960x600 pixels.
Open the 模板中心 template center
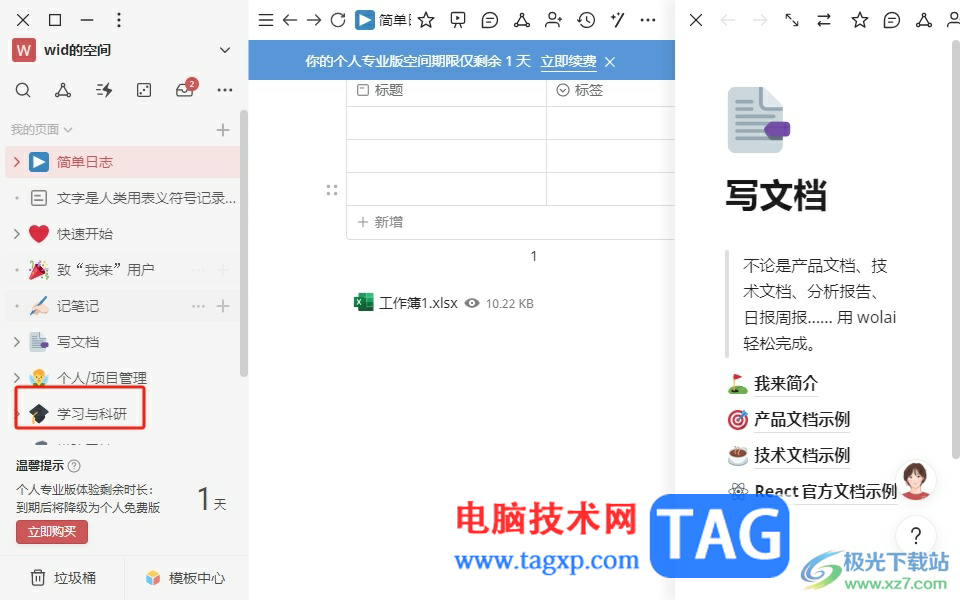[186, 578]
